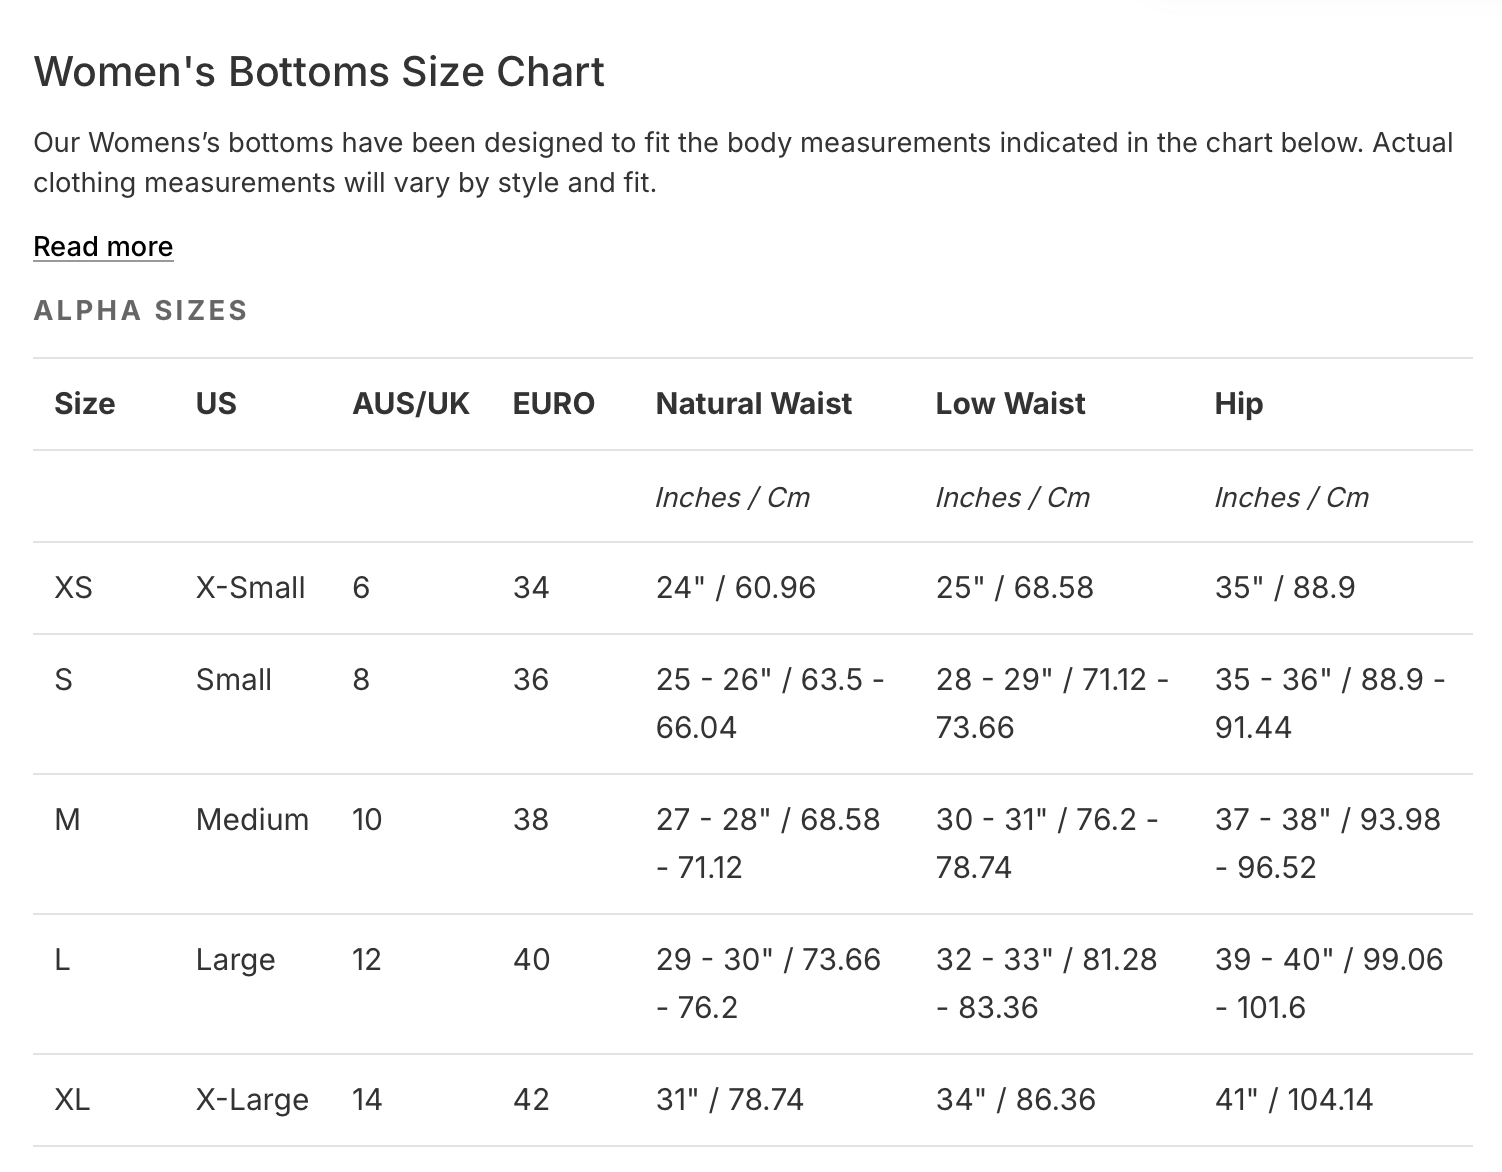Click the 24" / 60.96 natural waist cell
1502x1172 pixels.
coord(735,587)
